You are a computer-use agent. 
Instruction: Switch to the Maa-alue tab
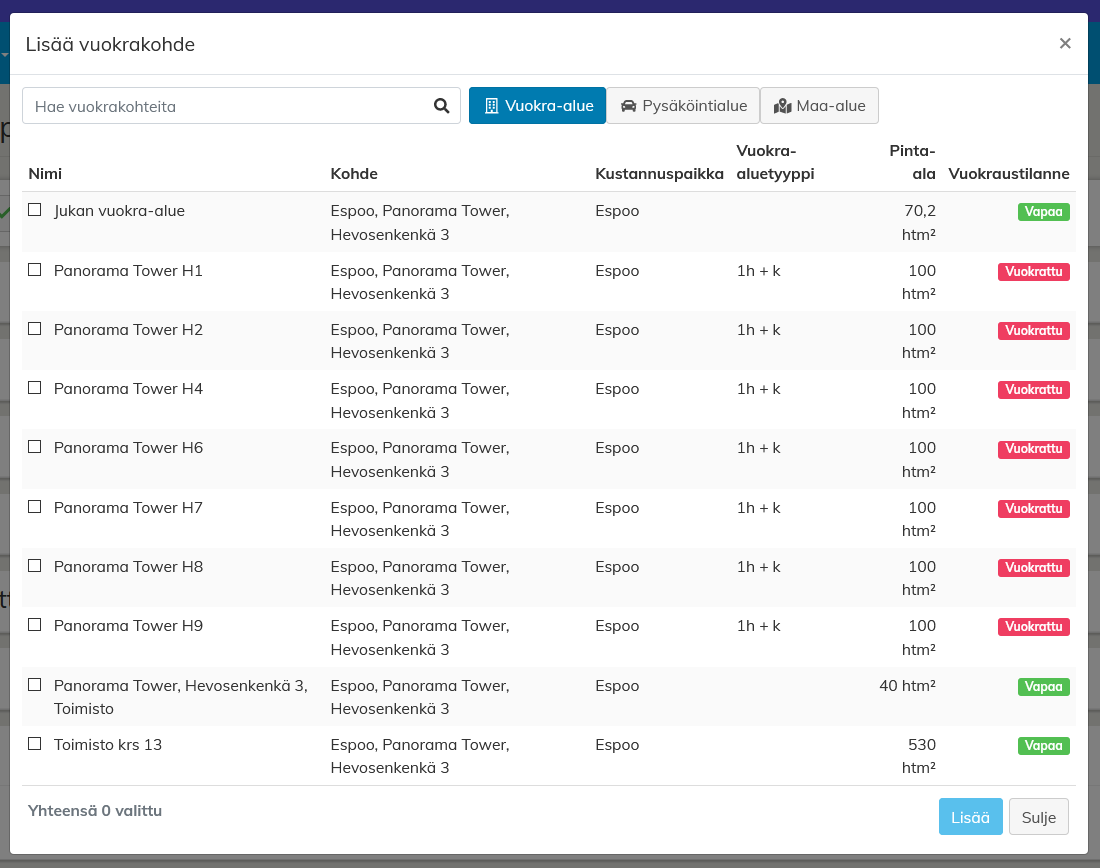tap(819, 106)
